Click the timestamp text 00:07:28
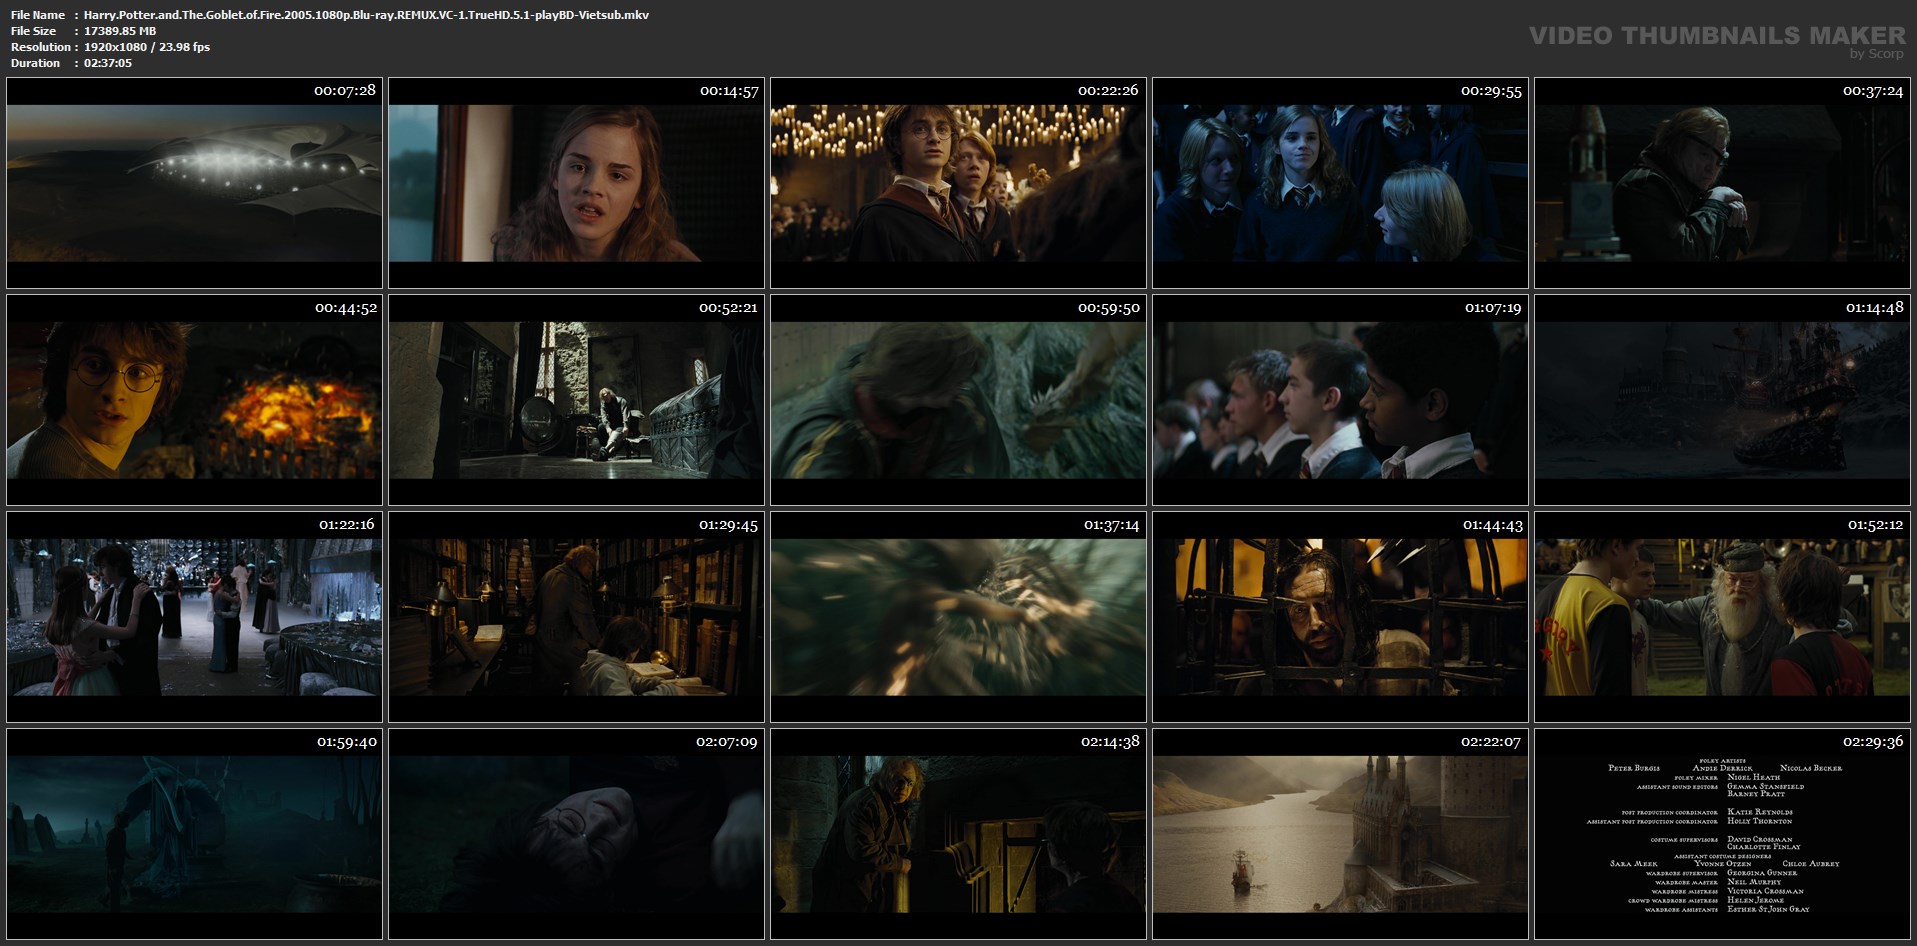Viewport: 1917px width, 946px height. 345,90
